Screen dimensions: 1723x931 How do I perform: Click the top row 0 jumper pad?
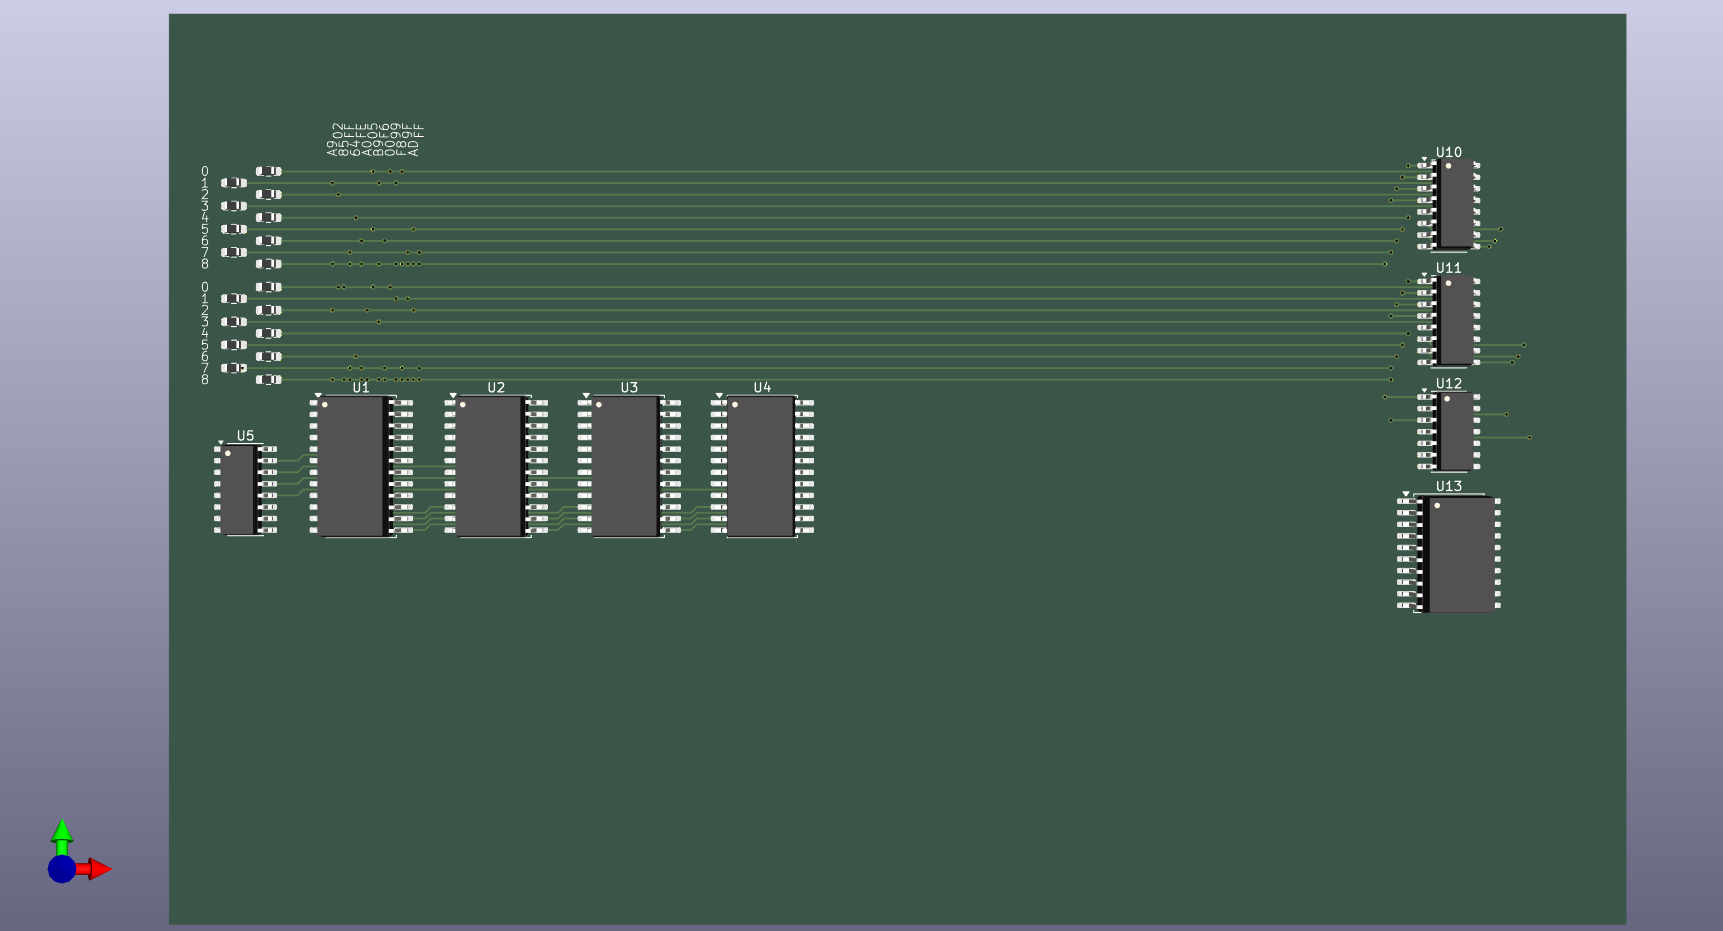[x=268, y=171]
